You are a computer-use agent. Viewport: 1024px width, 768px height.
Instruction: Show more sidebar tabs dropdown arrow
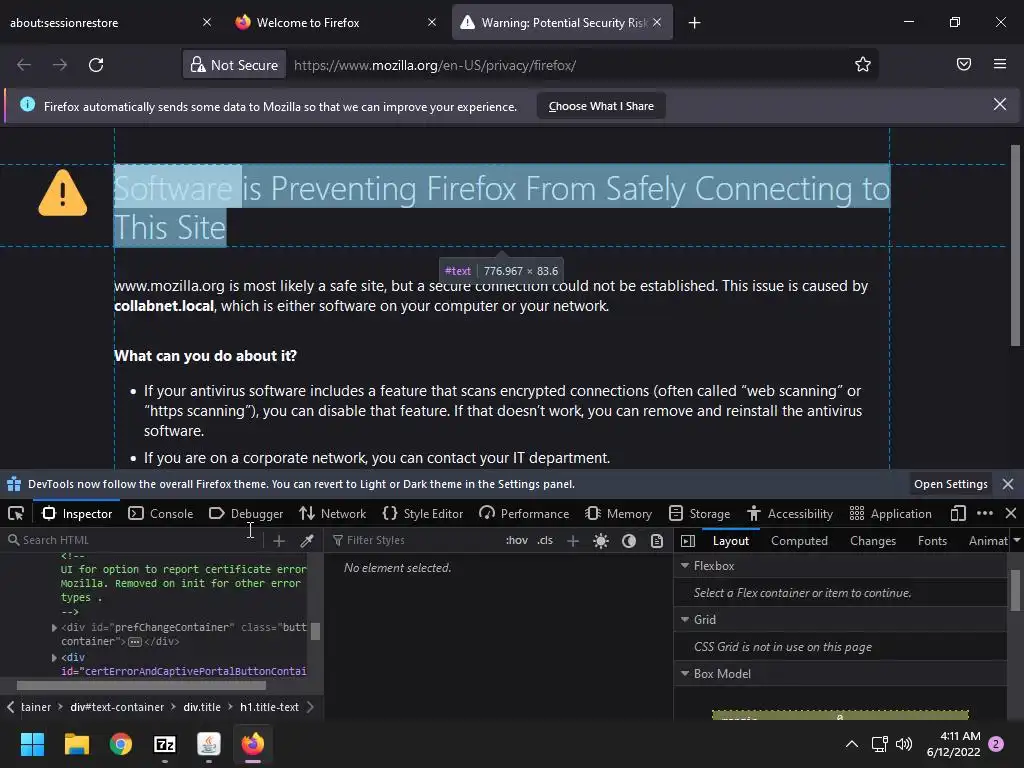(x=1016, y=541)
